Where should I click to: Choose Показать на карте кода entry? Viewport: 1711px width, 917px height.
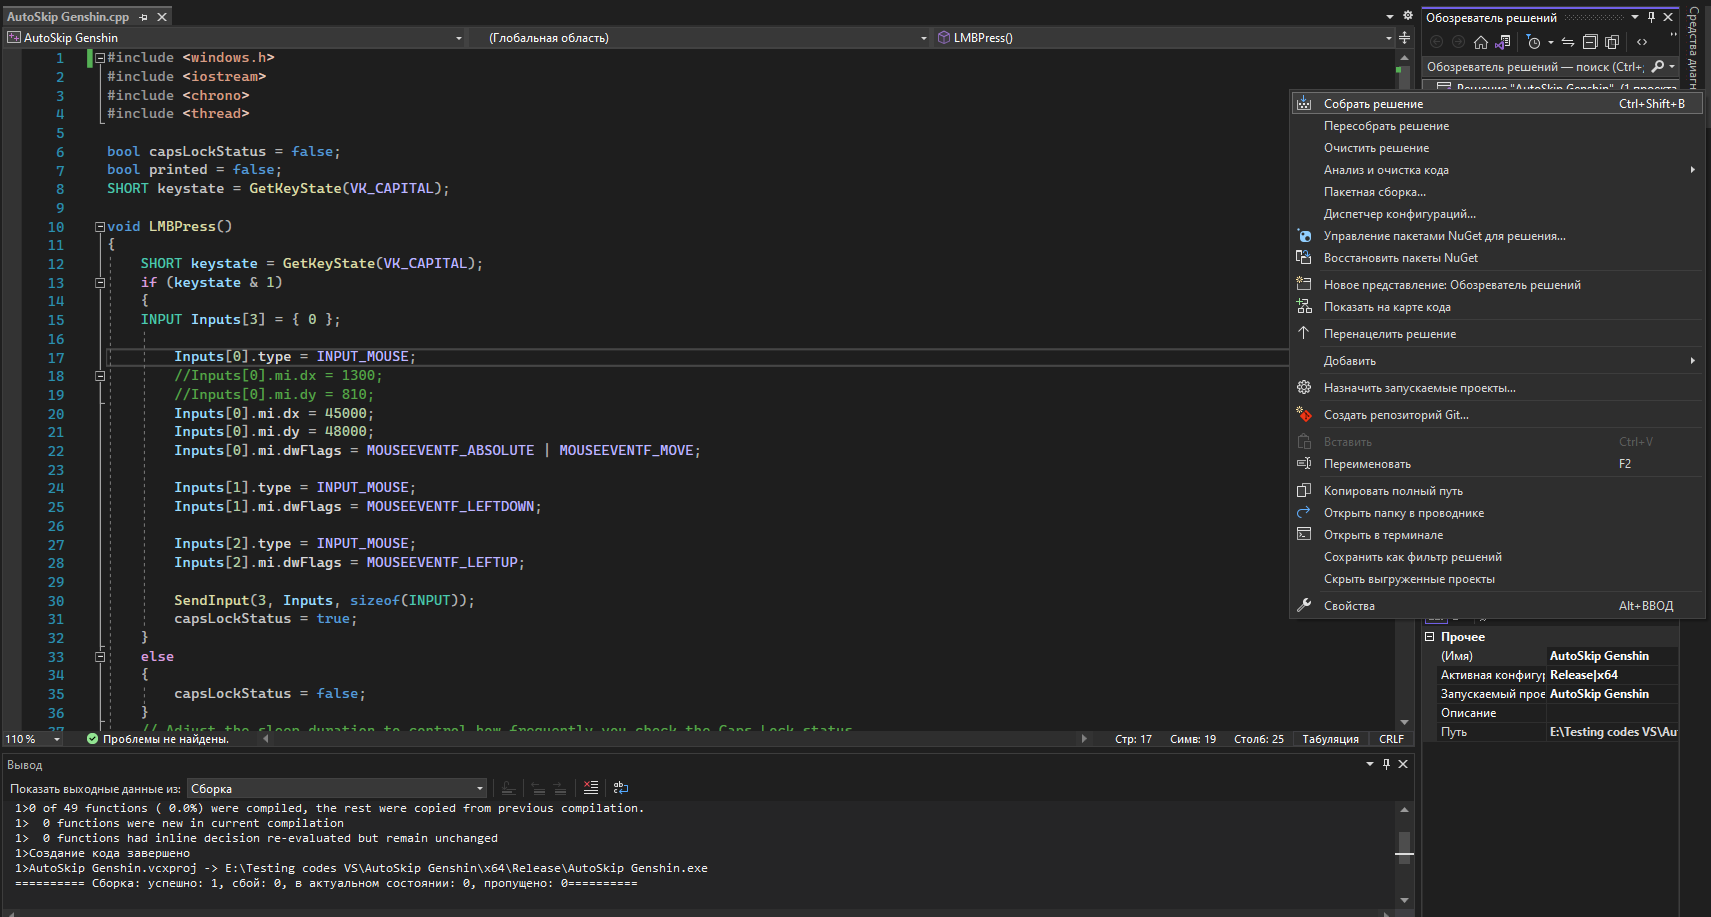point(1497,307)
